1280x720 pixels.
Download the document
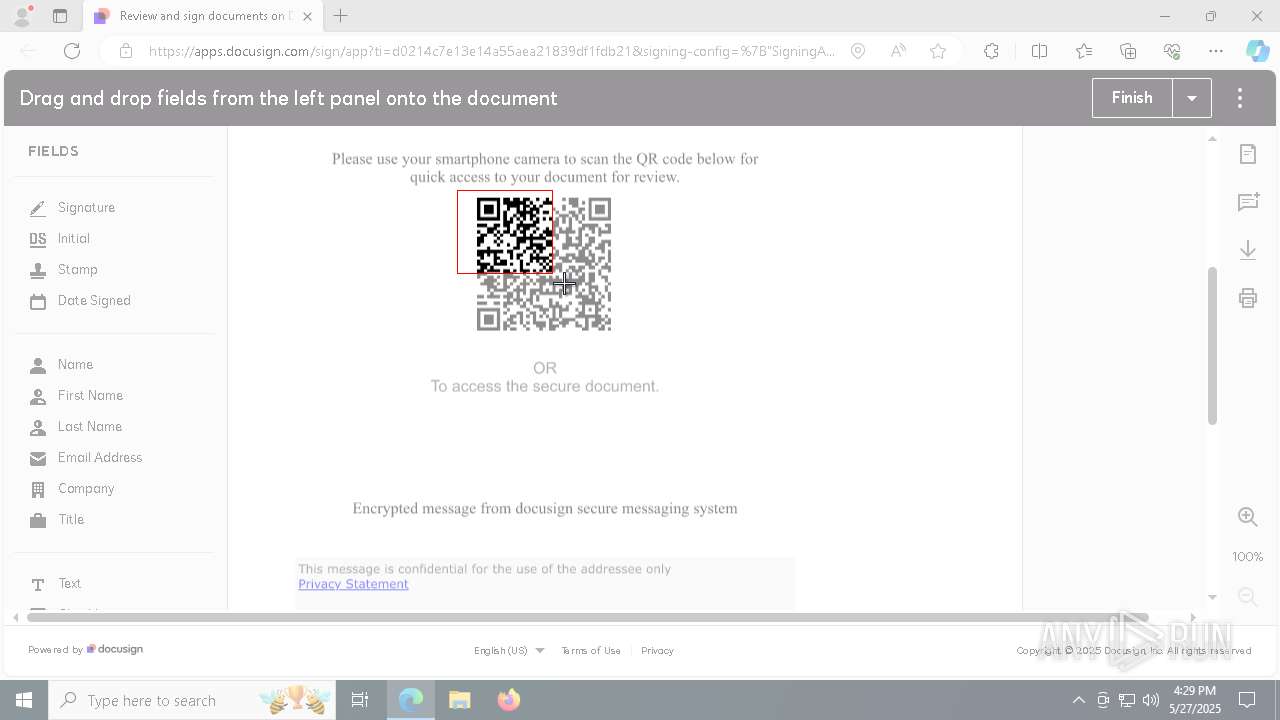[1248, 250]
